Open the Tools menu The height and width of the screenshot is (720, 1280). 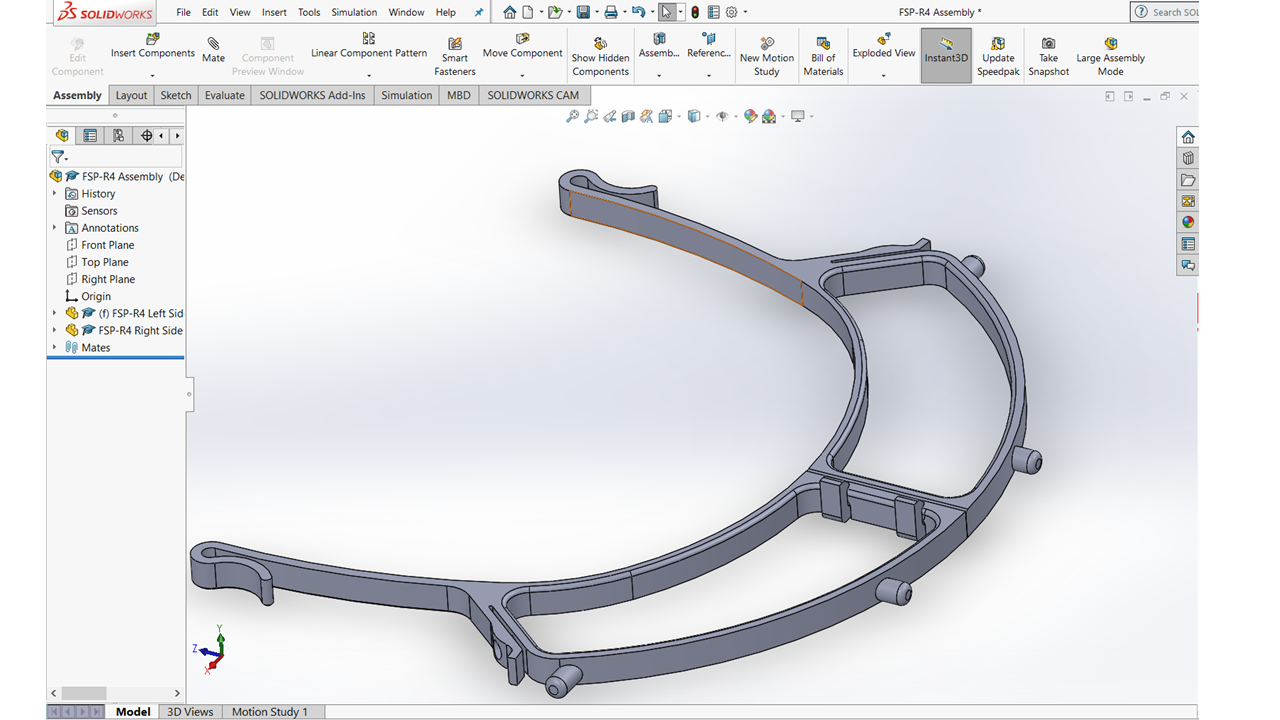[309, 12]
